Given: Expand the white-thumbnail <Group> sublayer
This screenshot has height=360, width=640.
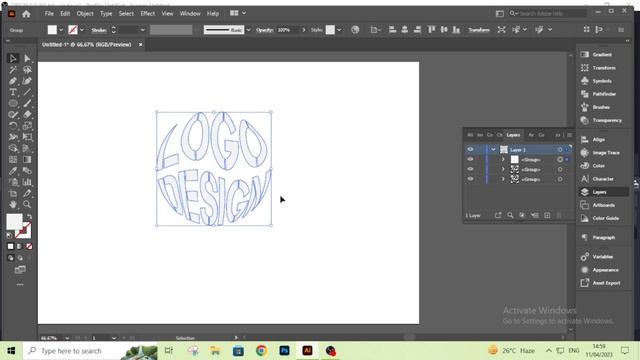Looking at the screenshot, I should point(503,159).
